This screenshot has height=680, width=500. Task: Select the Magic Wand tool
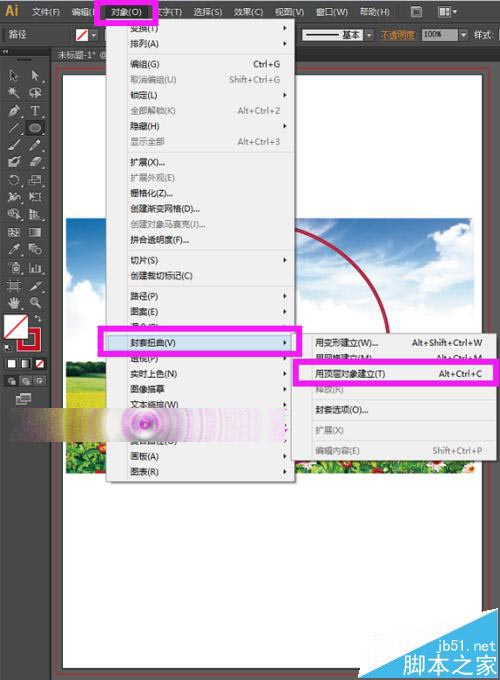pos(14,92)
